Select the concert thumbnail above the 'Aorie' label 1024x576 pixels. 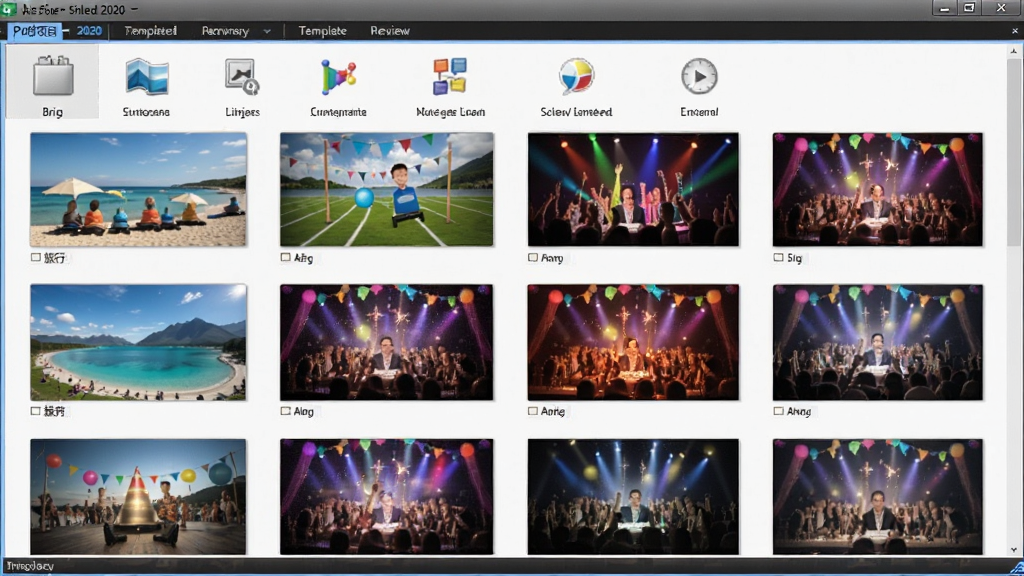coord(633,342)
